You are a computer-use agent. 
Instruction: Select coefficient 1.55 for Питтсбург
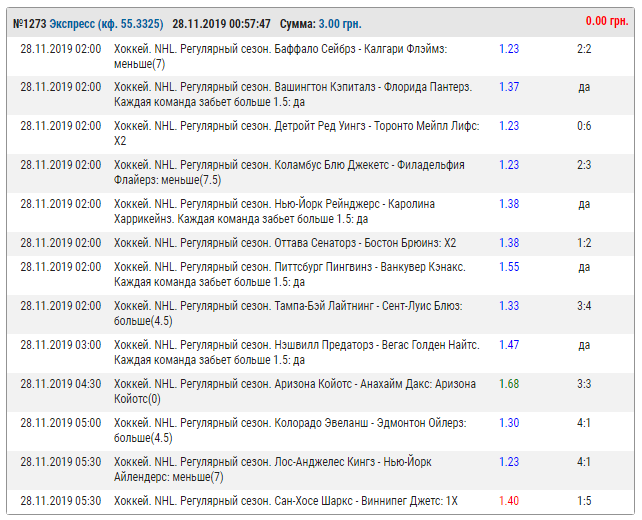(509, 267)
